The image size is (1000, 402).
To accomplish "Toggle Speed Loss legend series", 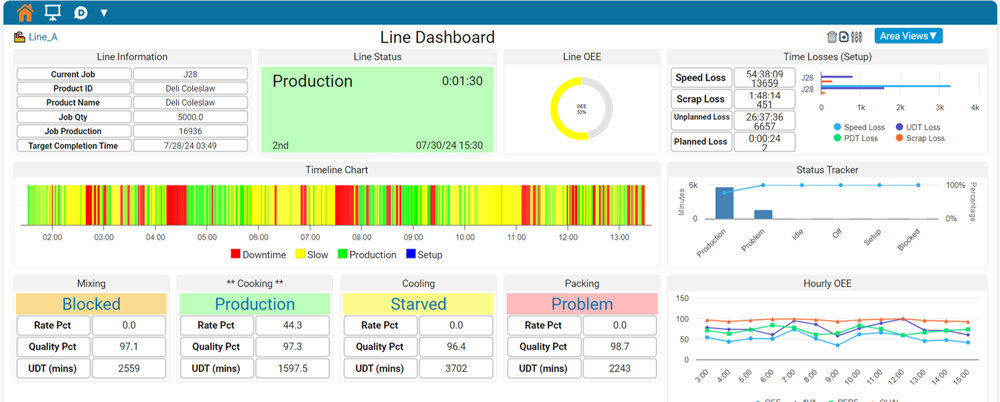I will (x=856, y=127).
